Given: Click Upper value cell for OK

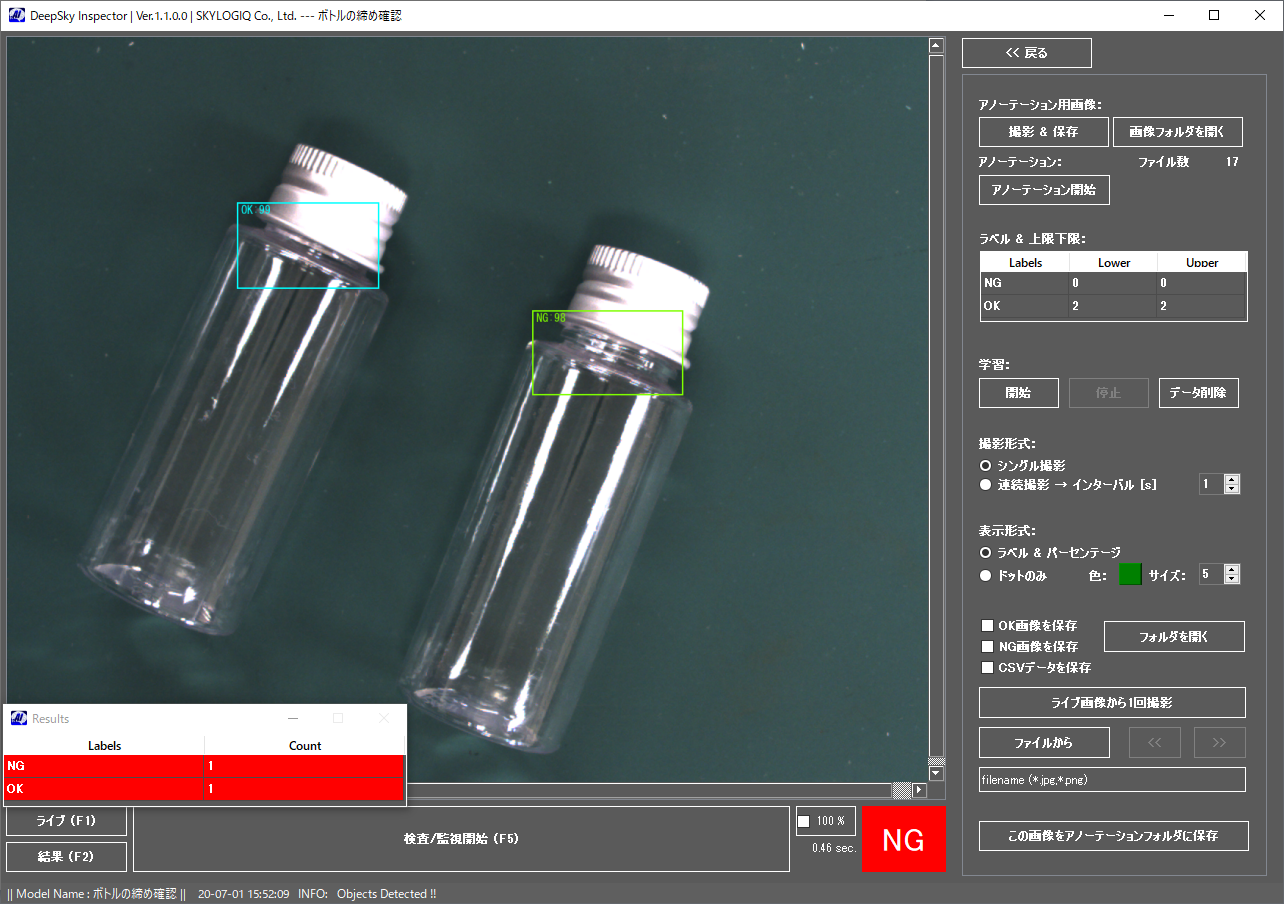Looking at the screenshot, I should [1201, 306].
